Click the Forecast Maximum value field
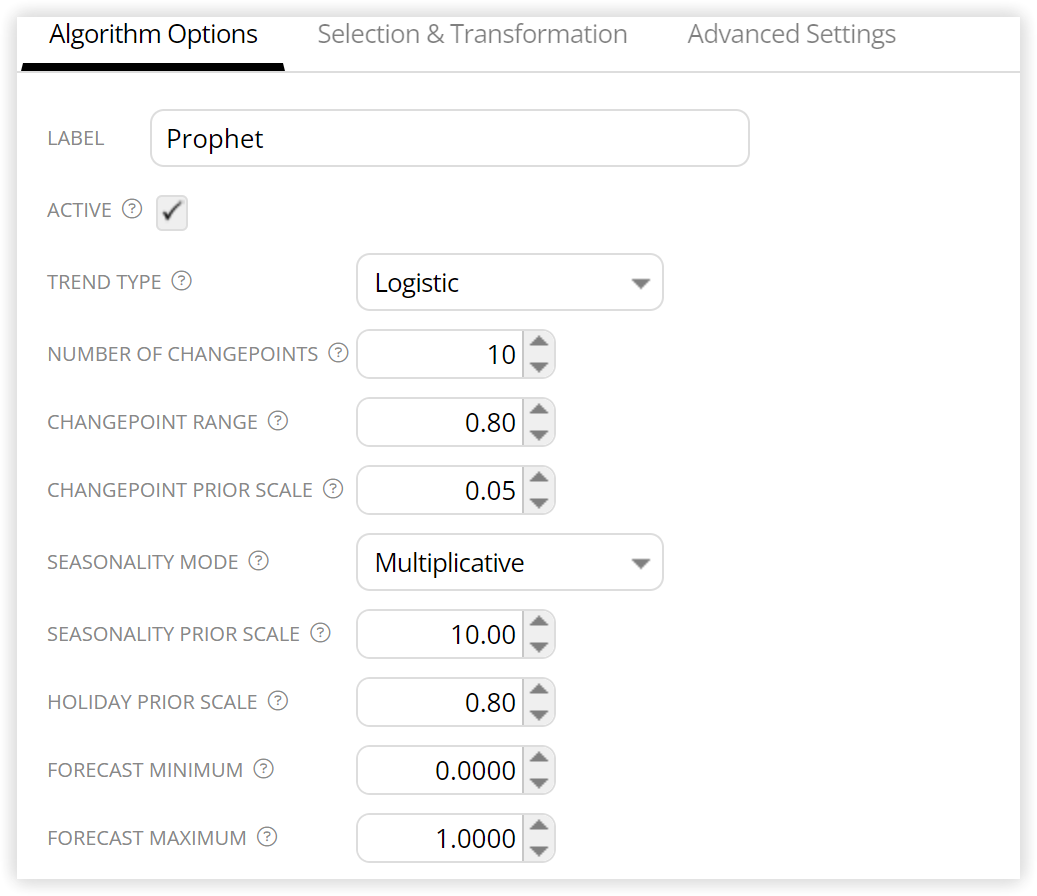This screenshot has height=896, width=1037. 440,838
